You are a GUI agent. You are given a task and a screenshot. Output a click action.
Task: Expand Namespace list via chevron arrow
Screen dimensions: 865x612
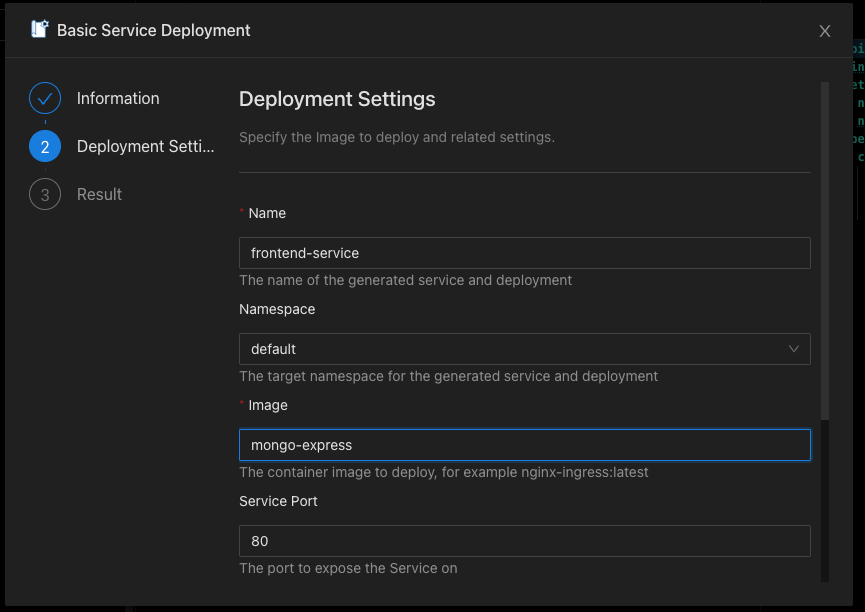(794, 349)
